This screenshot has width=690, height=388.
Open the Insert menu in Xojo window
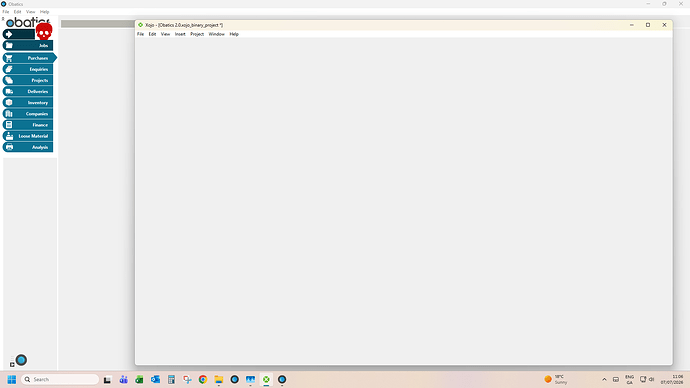(180, 34)
